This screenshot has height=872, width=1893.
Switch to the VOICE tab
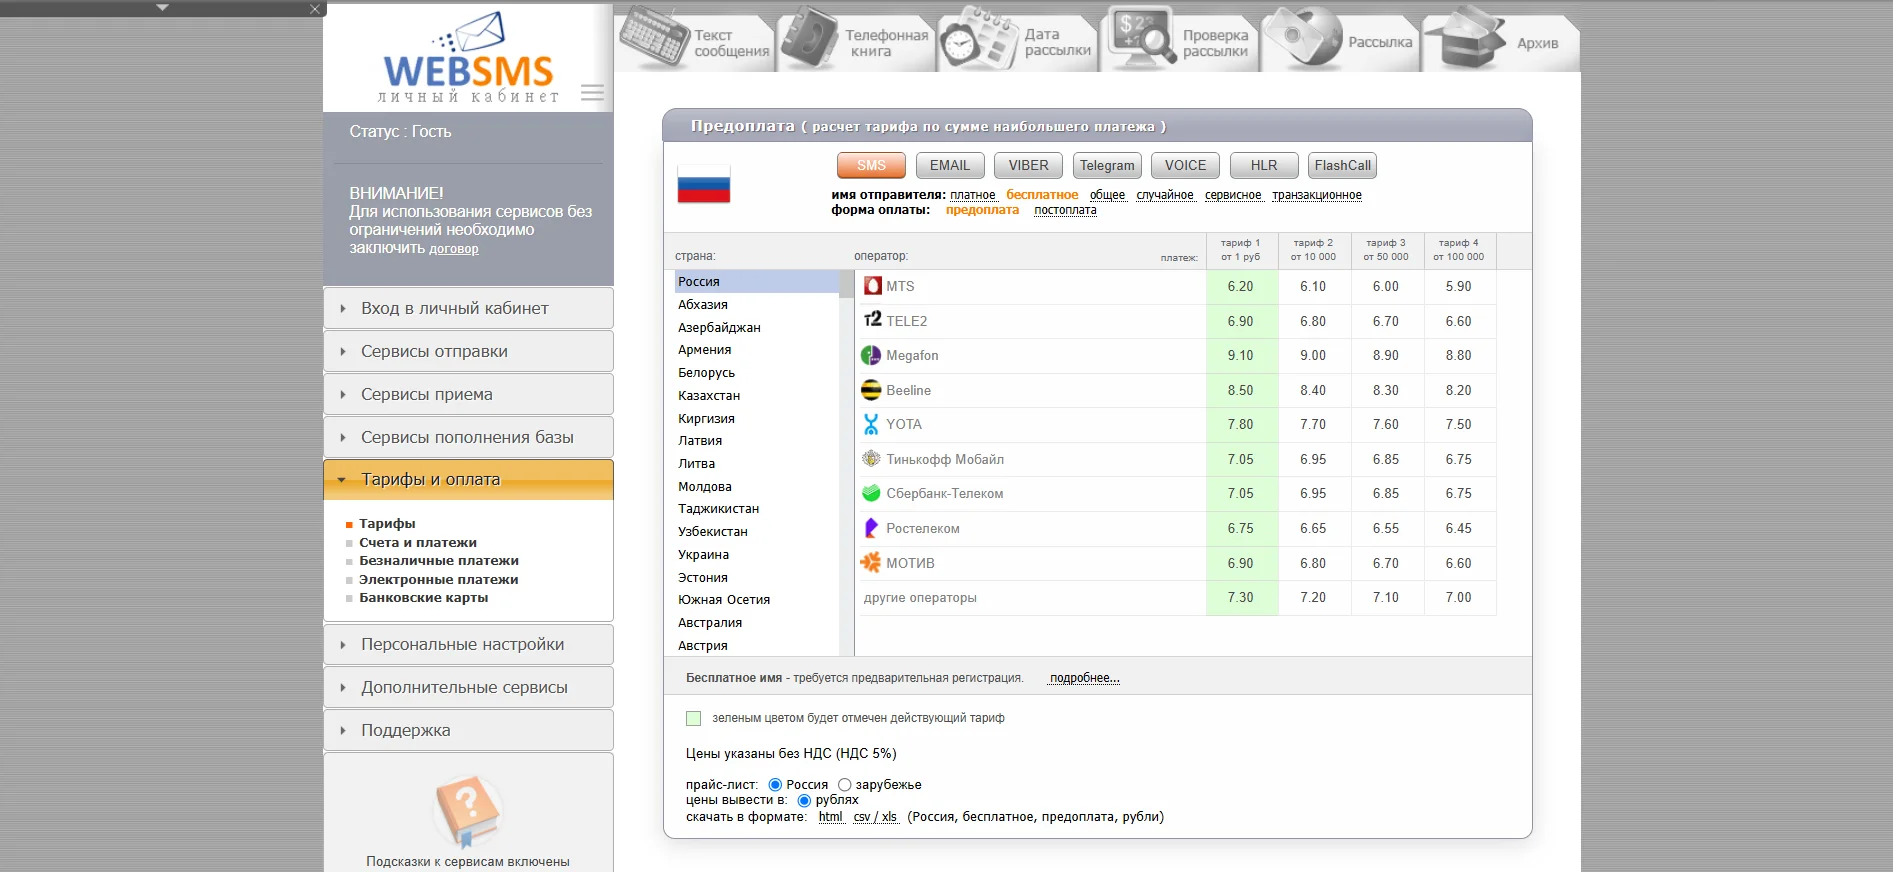click(1185, 165)
